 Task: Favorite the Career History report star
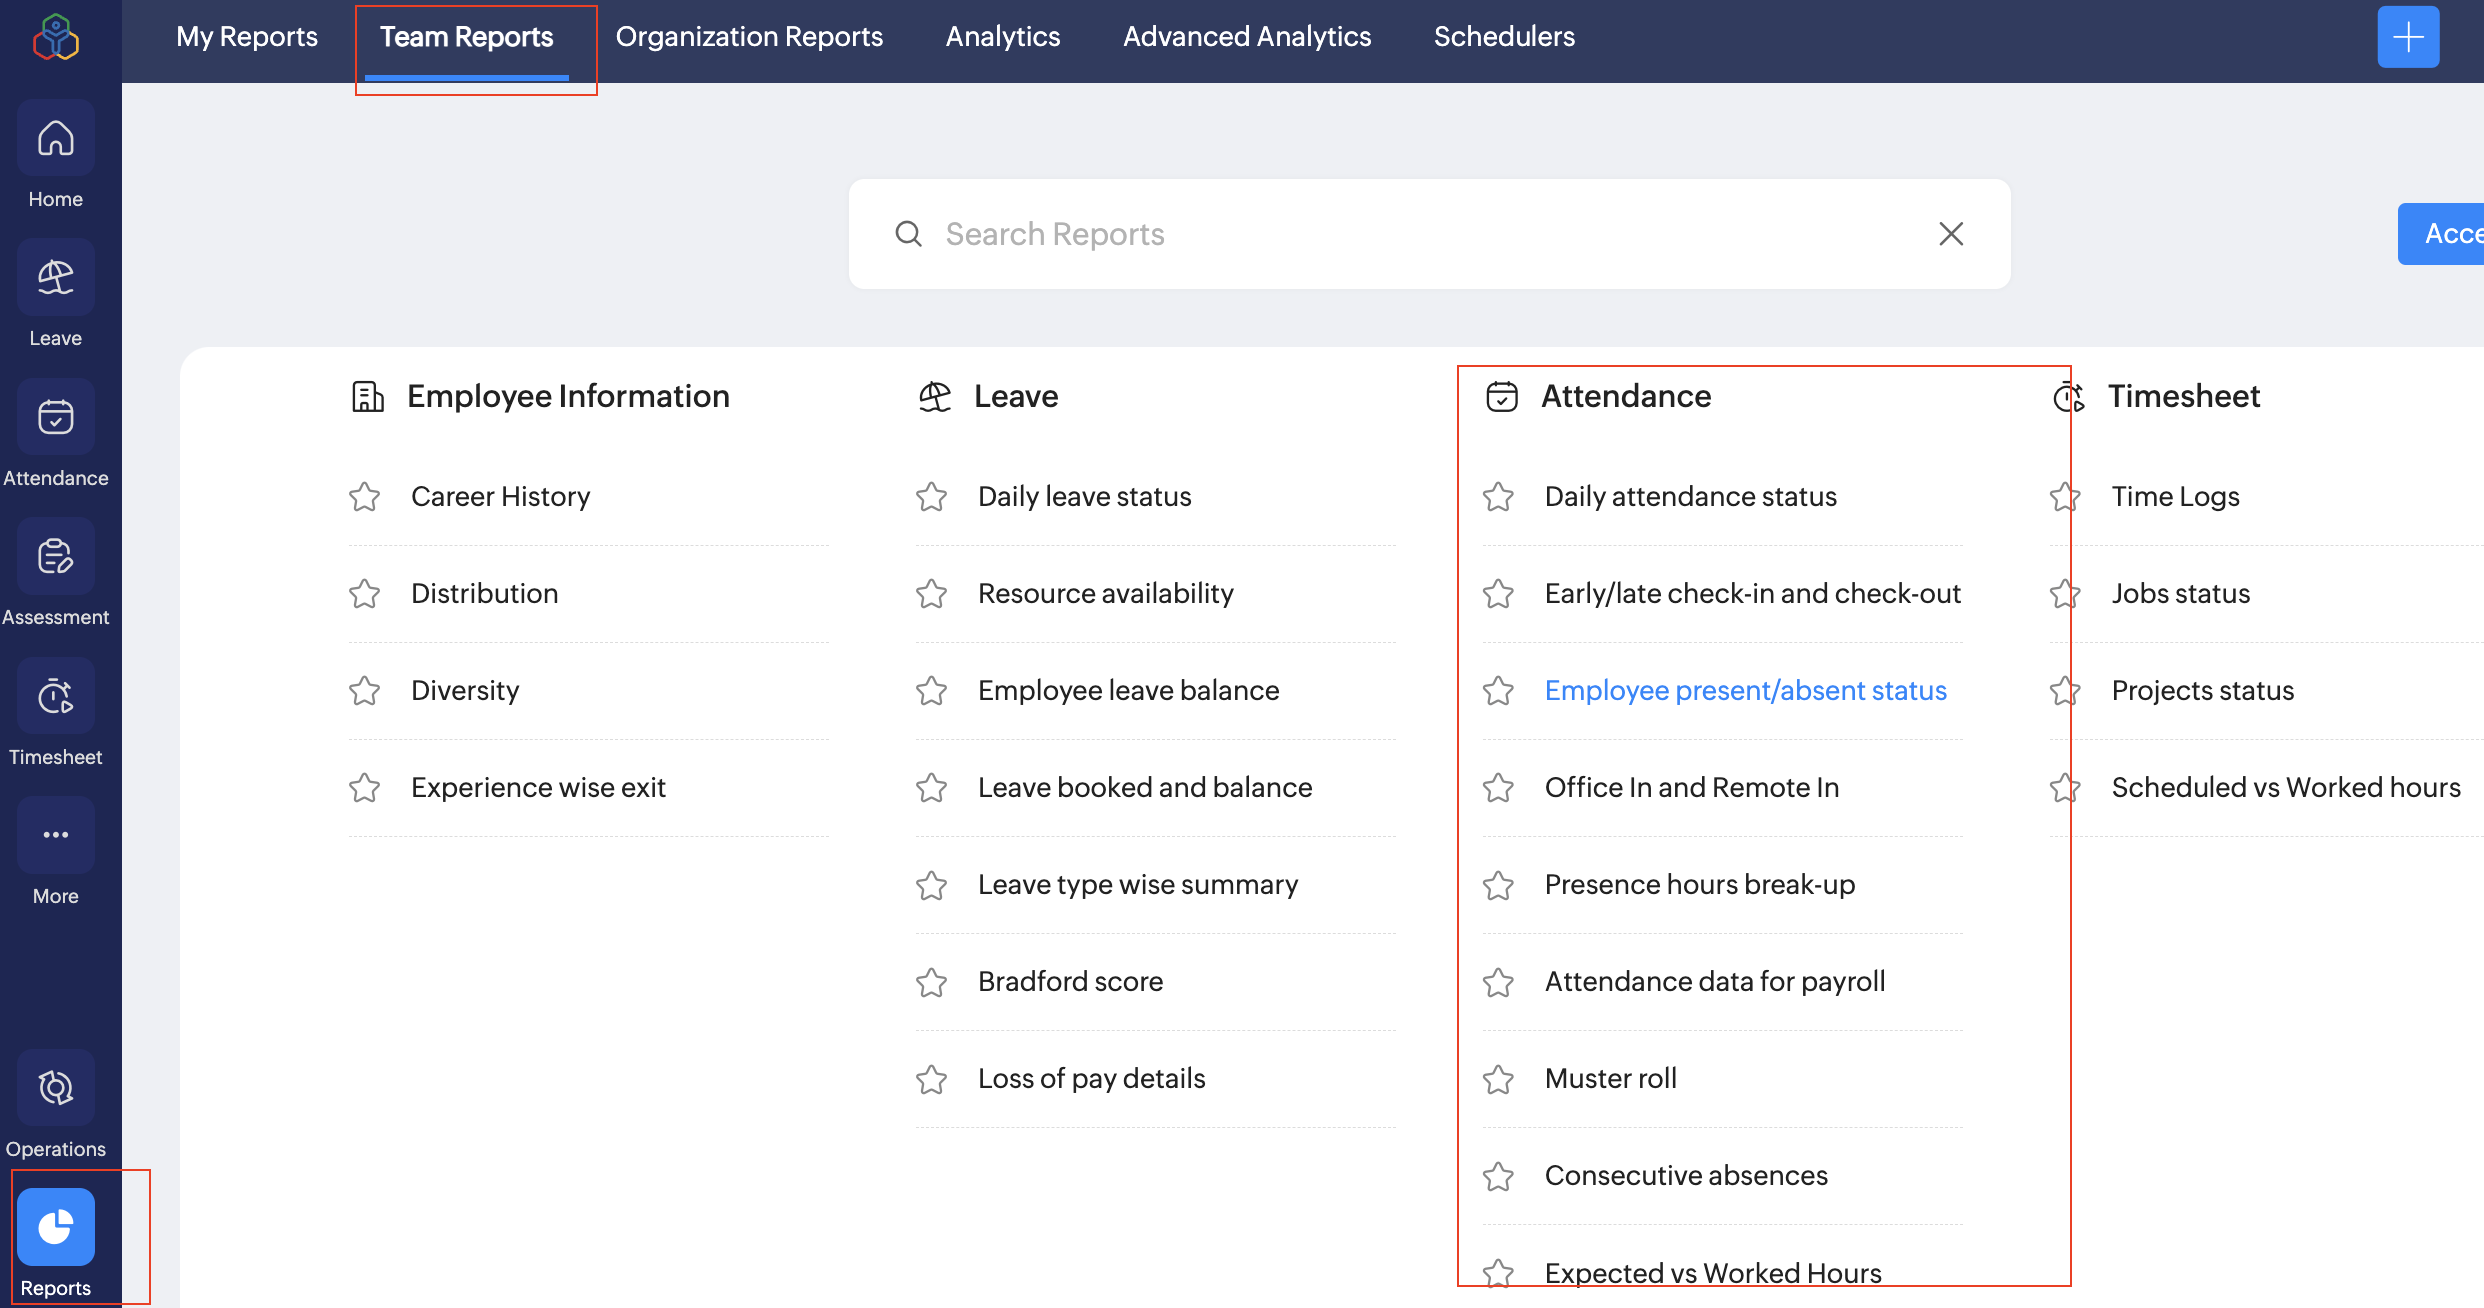coord(365,497)
